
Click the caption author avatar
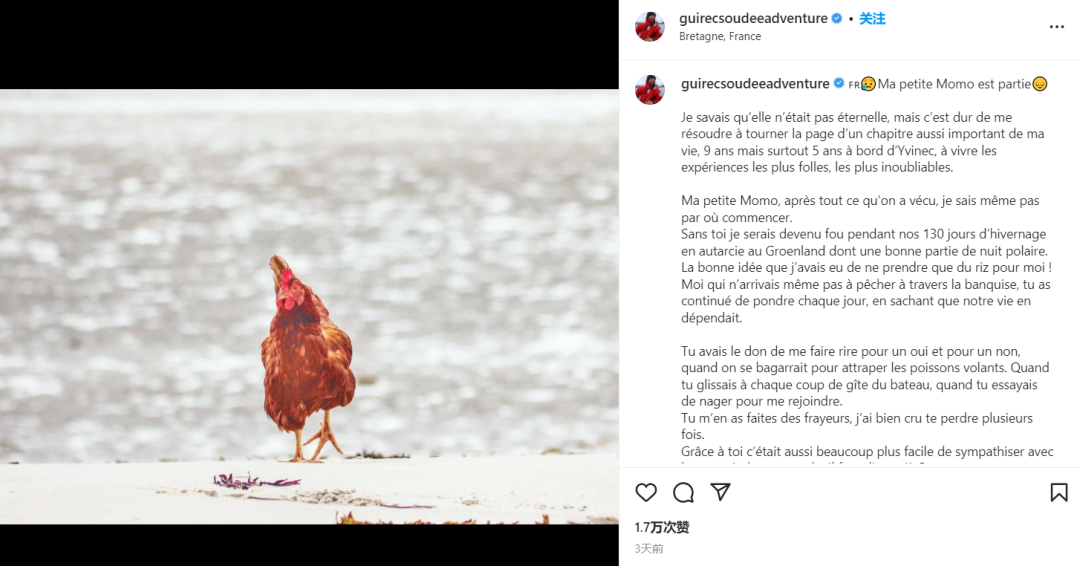click(650, 90)
